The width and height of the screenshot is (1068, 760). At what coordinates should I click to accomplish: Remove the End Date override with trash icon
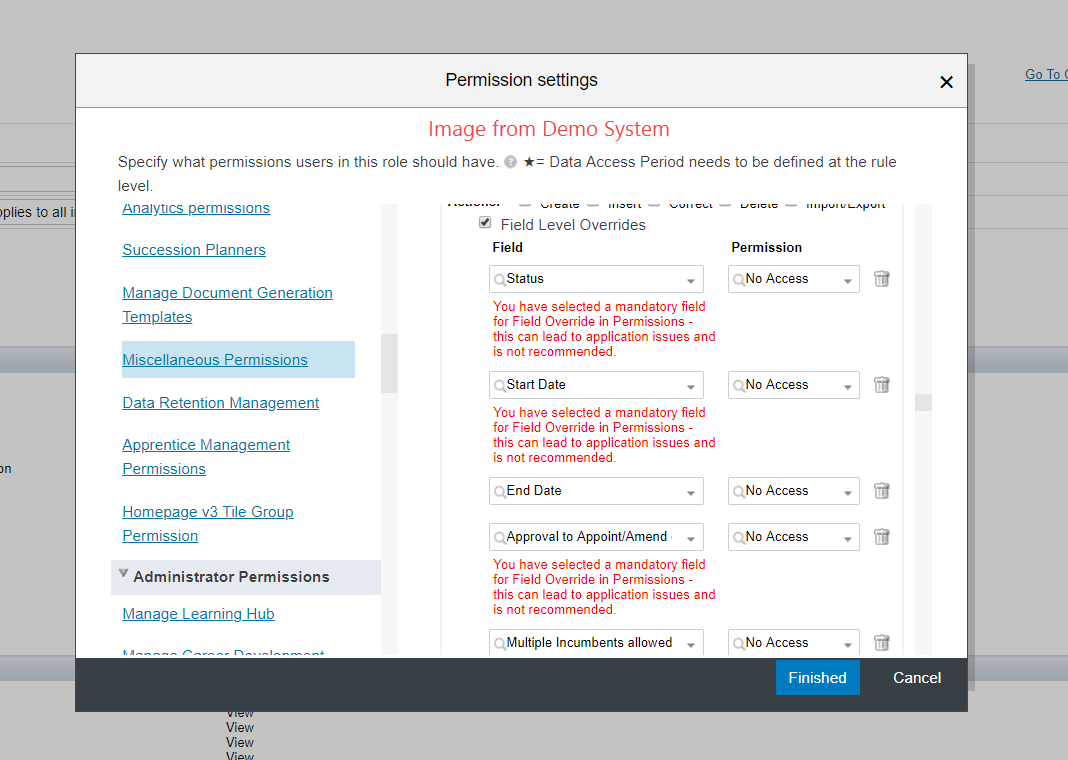tap(881, 490)
